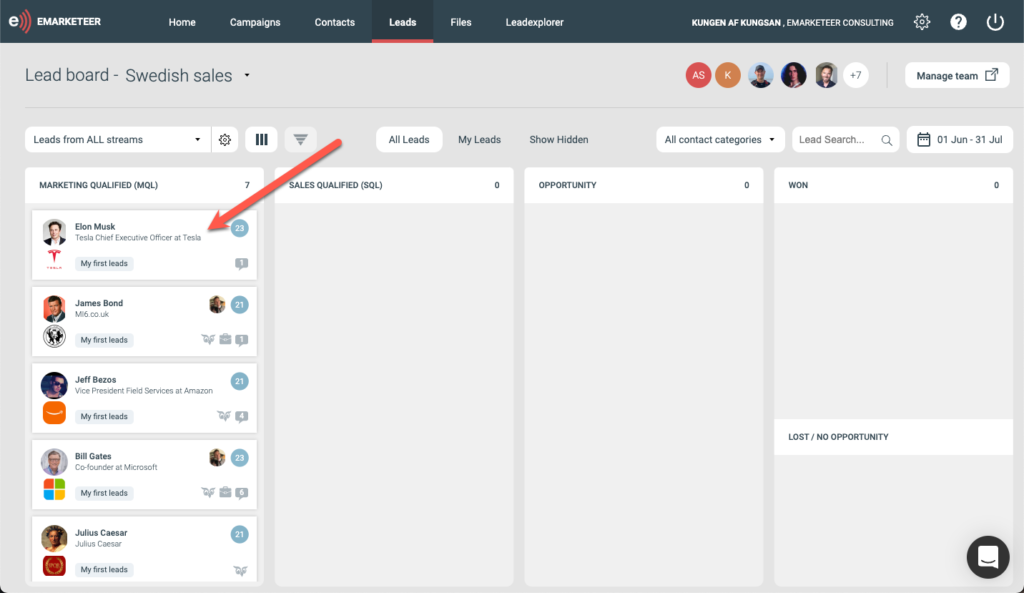1024x593 pixels.
Task: Click the K team member avatar
Action: click(728, 75)
